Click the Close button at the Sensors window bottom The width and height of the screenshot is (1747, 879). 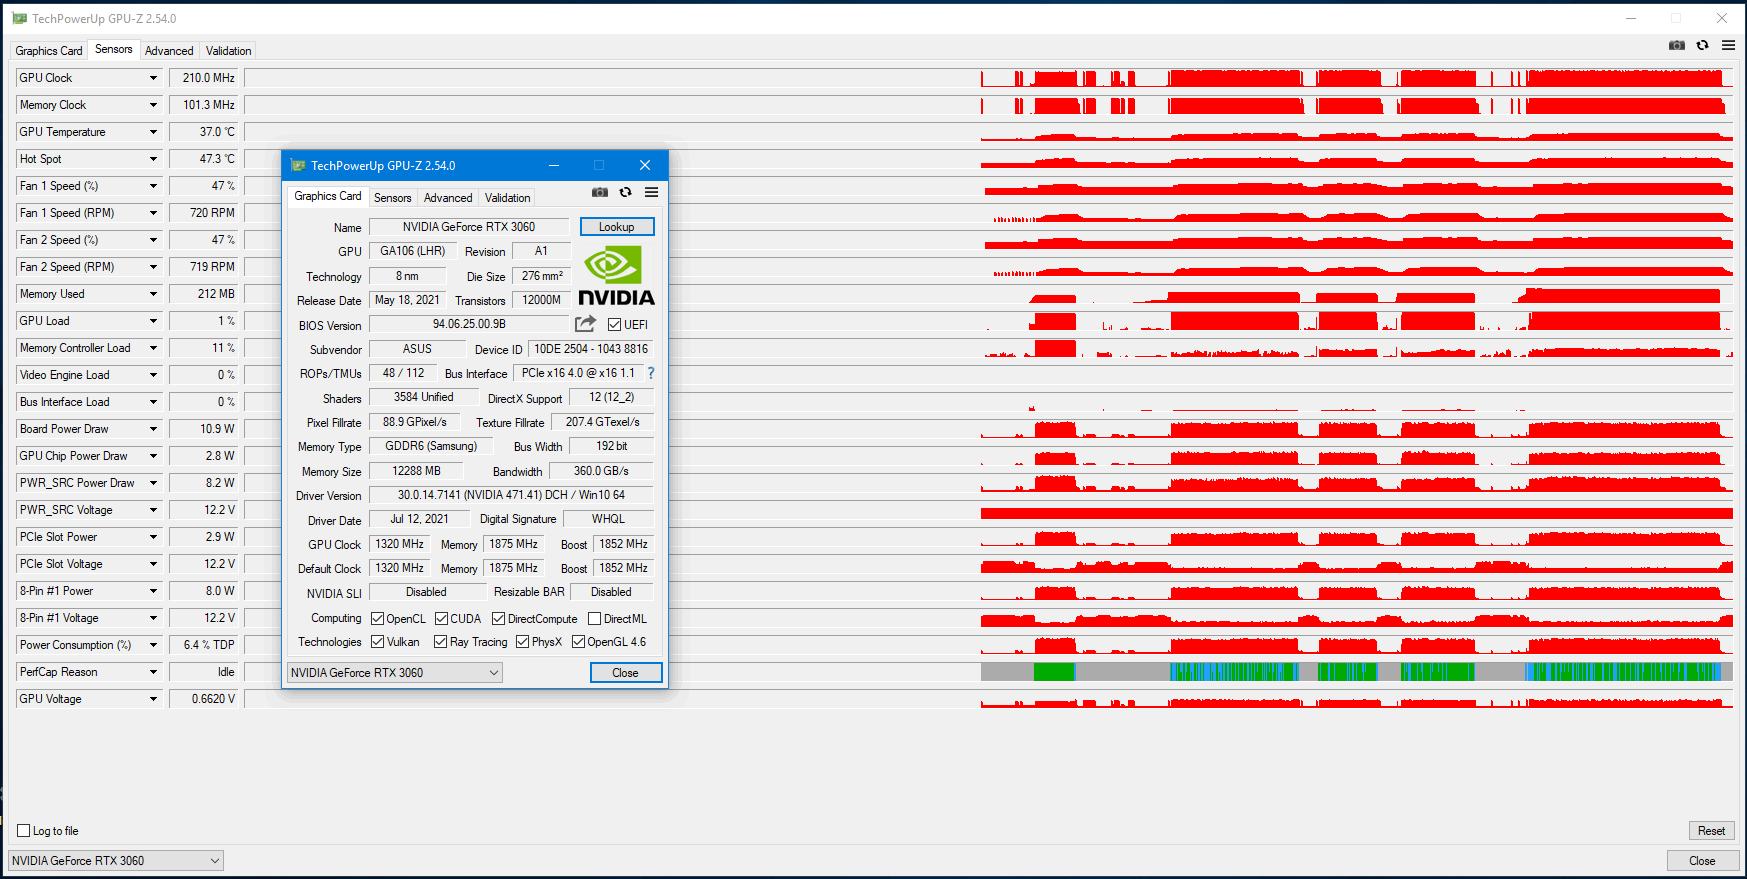pos(1703,861)
